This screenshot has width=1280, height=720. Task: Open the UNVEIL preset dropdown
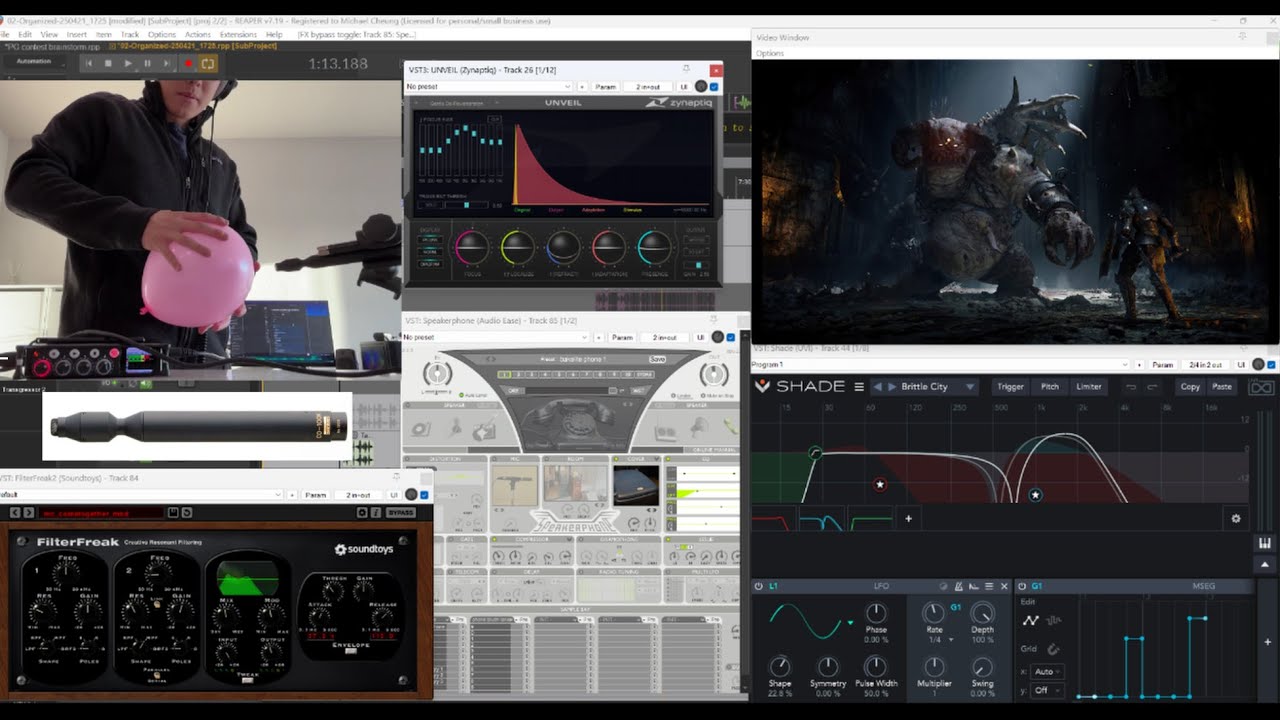(488, 87)
